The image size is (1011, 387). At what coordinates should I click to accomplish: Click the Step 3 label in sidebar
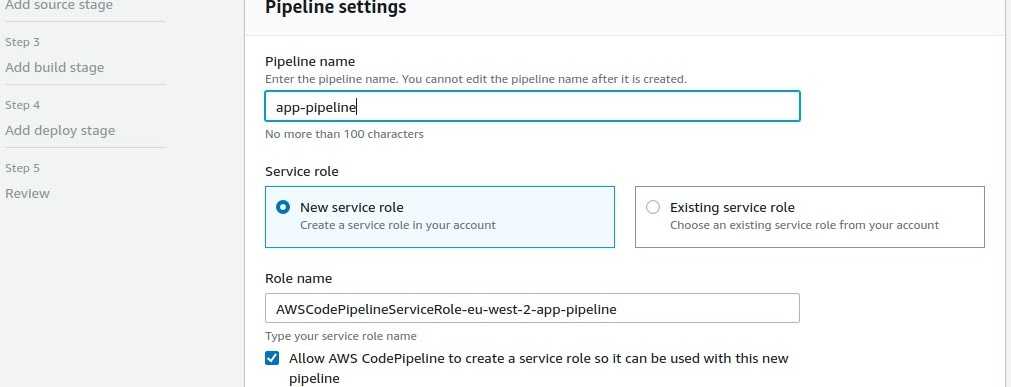(23, 42)
